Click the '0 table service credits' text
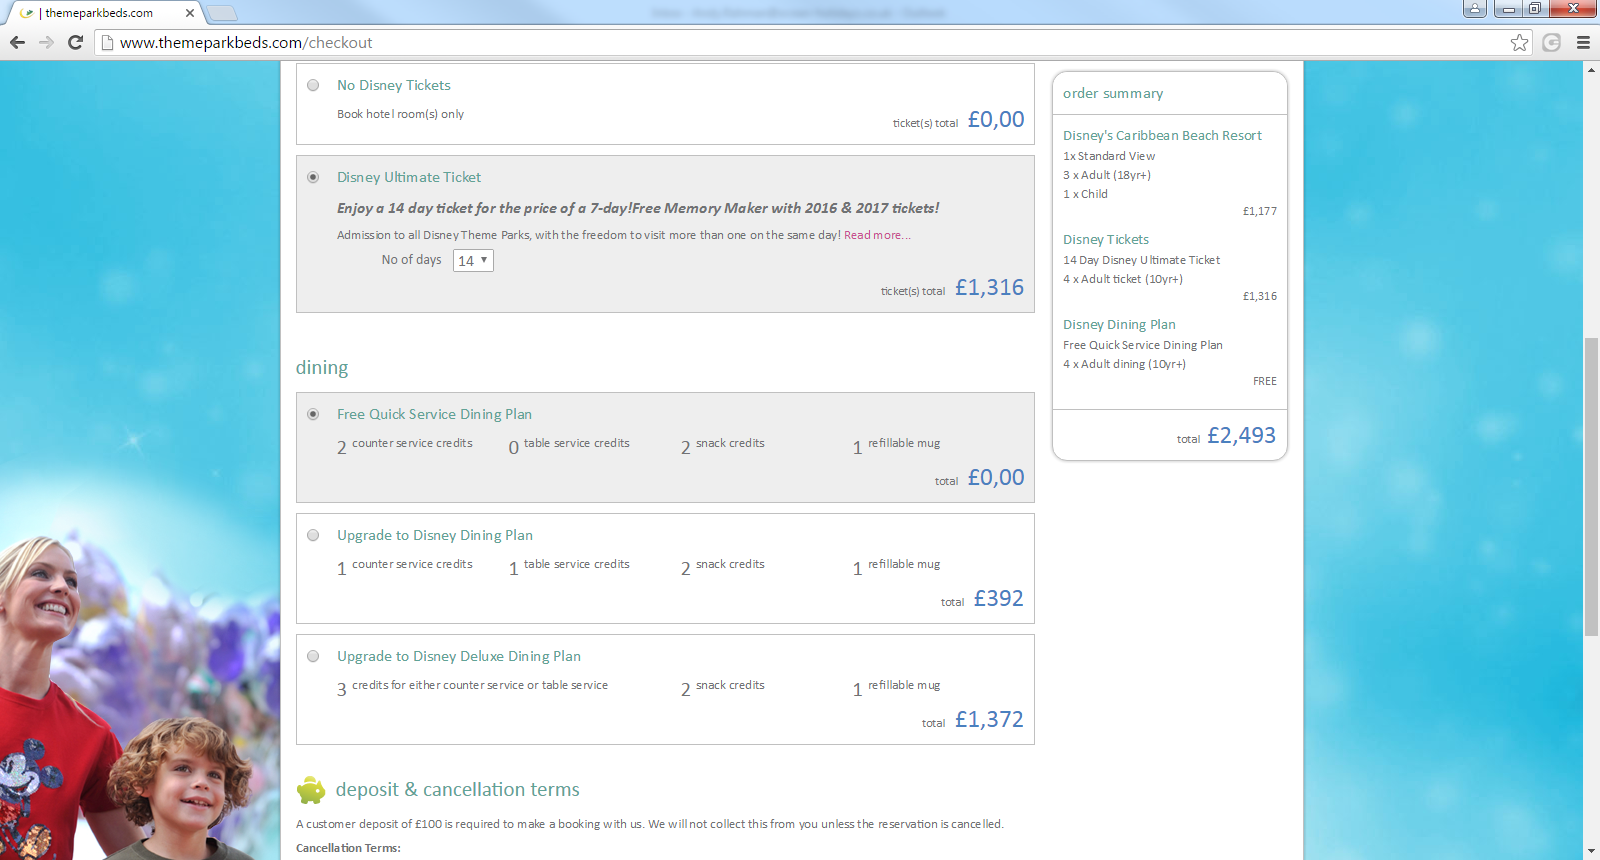 tap(569, 445)
